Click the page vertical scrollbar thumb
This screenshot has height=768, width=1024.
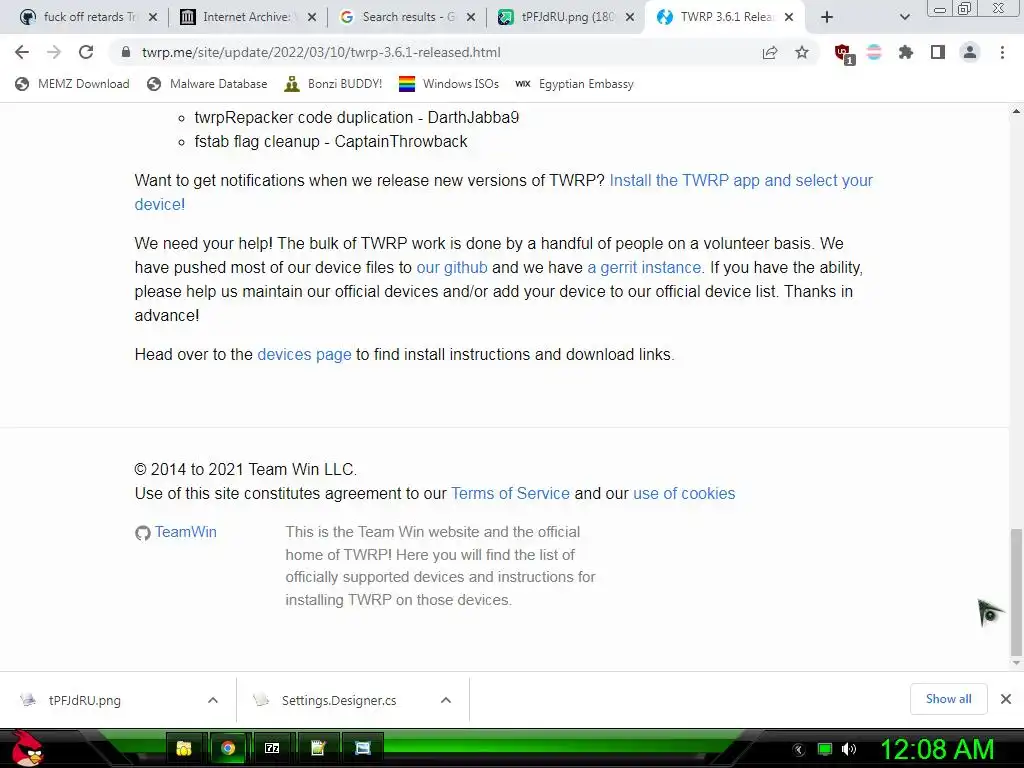1016,592
